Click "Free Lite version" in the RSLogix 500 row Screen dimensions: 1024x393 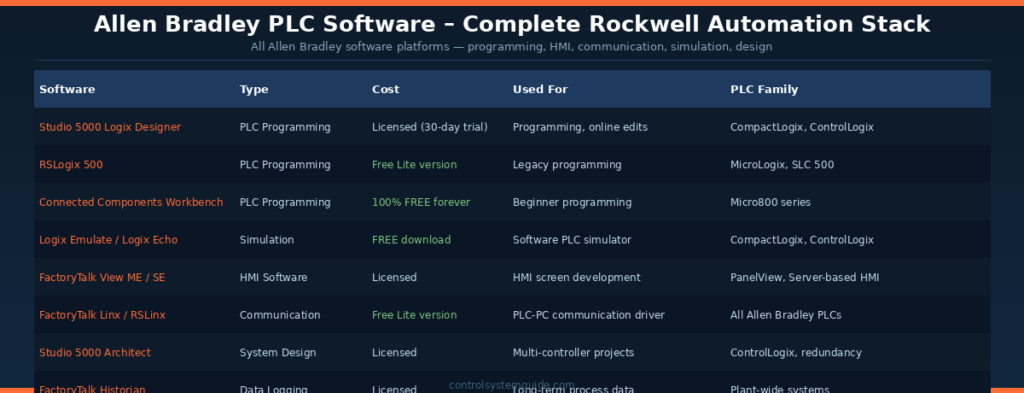tap(415, 165)
